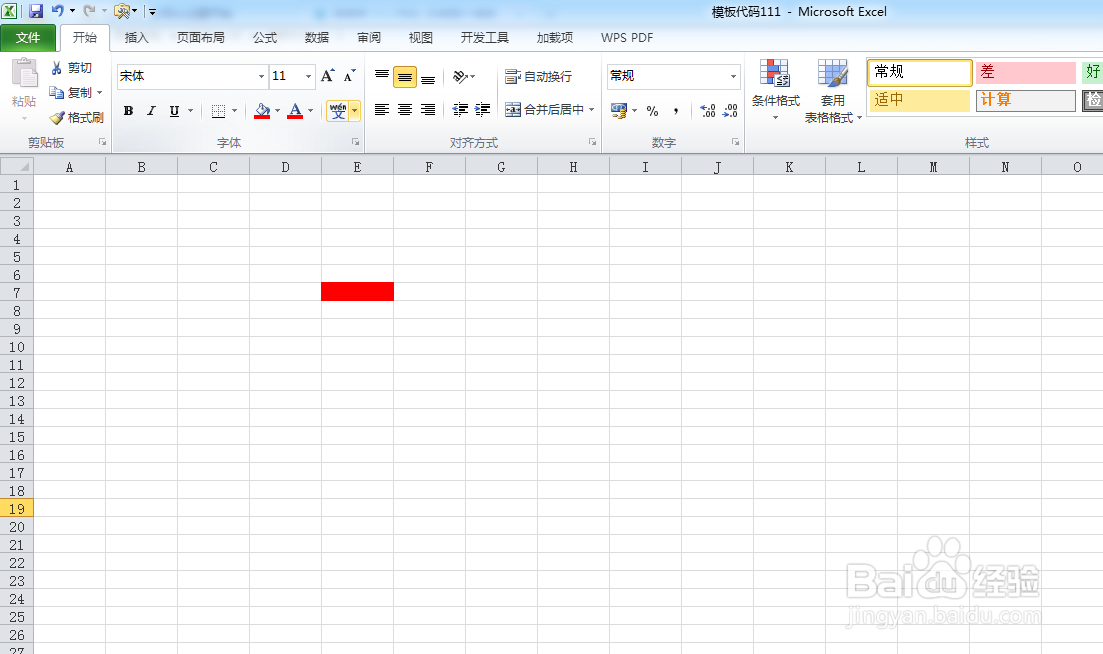Image resolution: width=1103 pixels, height=654 pixels.
Task: Switch to WPS PDF tab
Action: (627, 38)
